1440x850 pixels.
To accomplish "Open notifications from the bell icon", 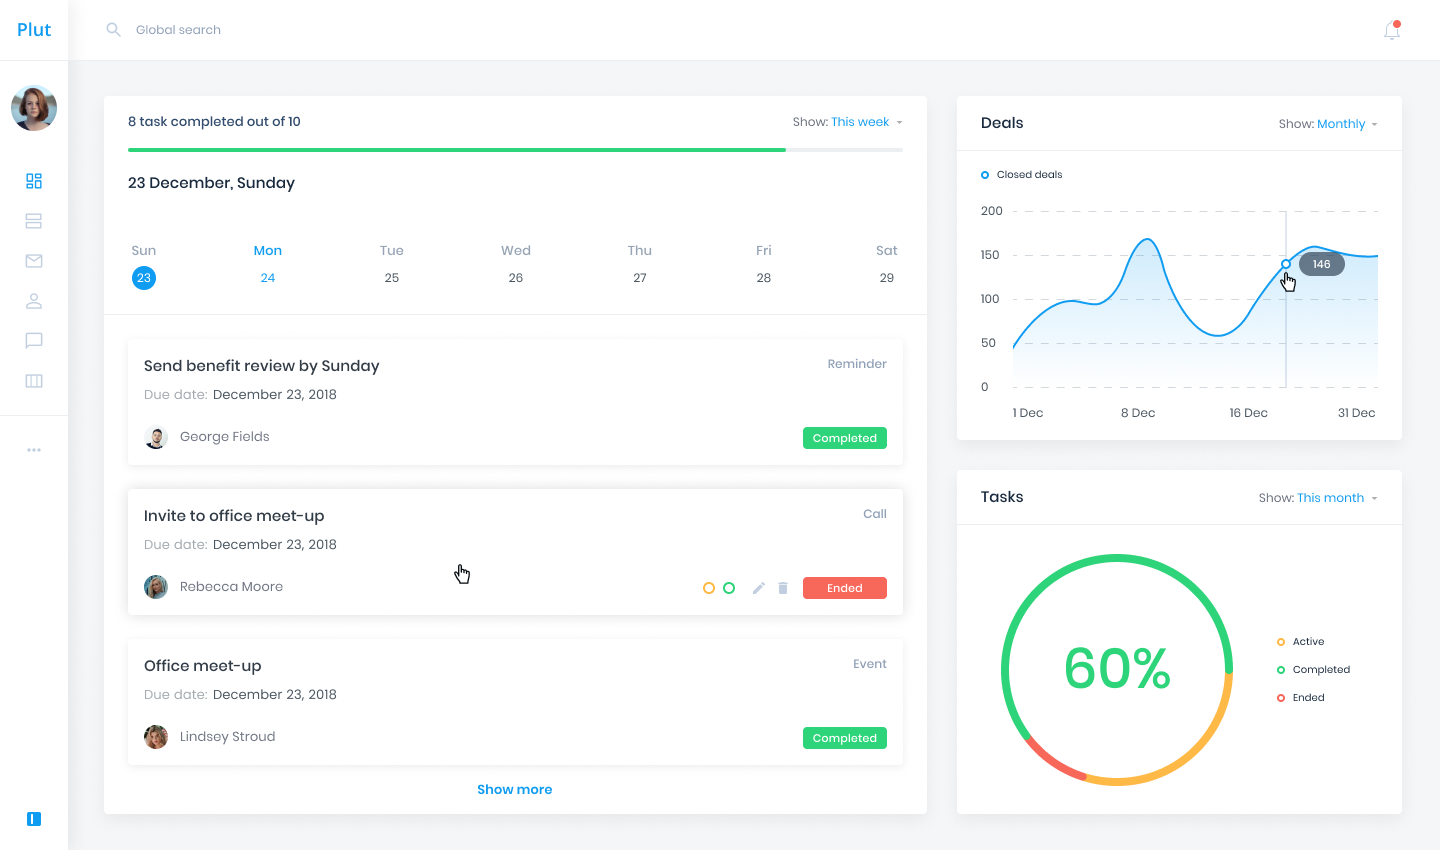I will click(1391, 30).
